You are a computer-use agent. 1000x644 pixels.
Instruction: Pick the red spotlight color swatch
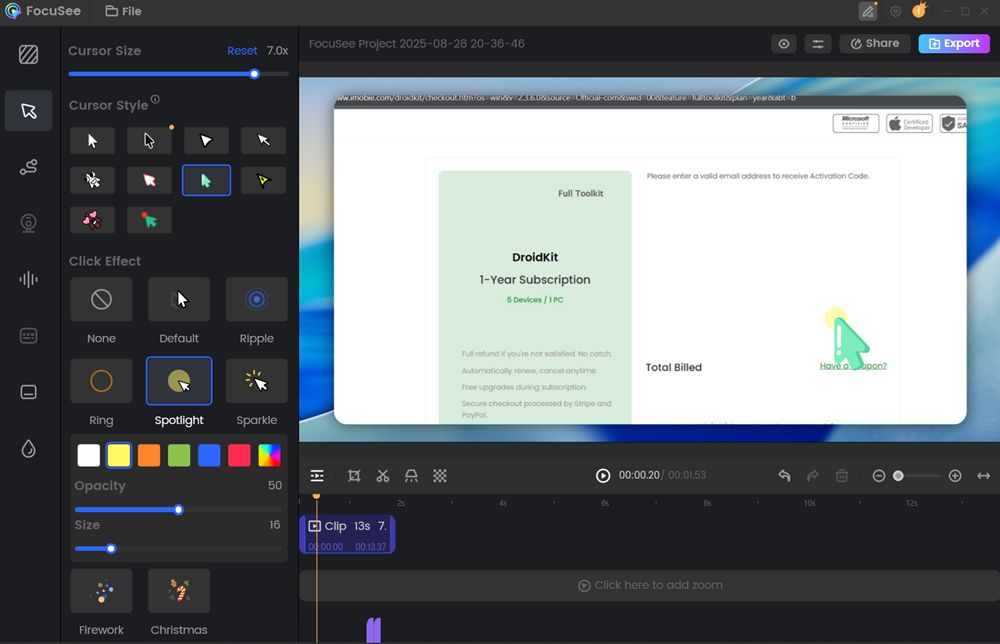[x=239, y=455]
